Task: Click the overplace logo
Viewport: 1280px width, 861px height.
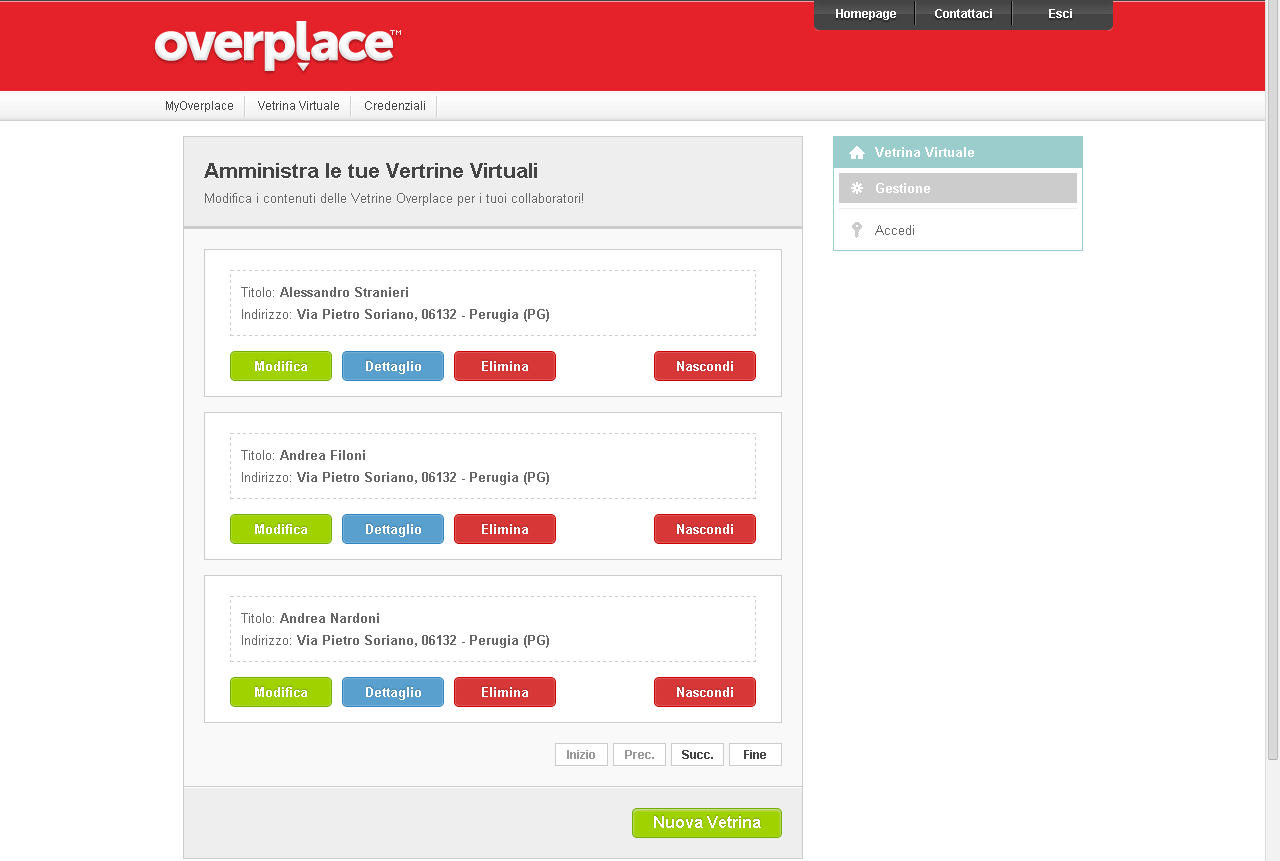Action: point(278,46)
